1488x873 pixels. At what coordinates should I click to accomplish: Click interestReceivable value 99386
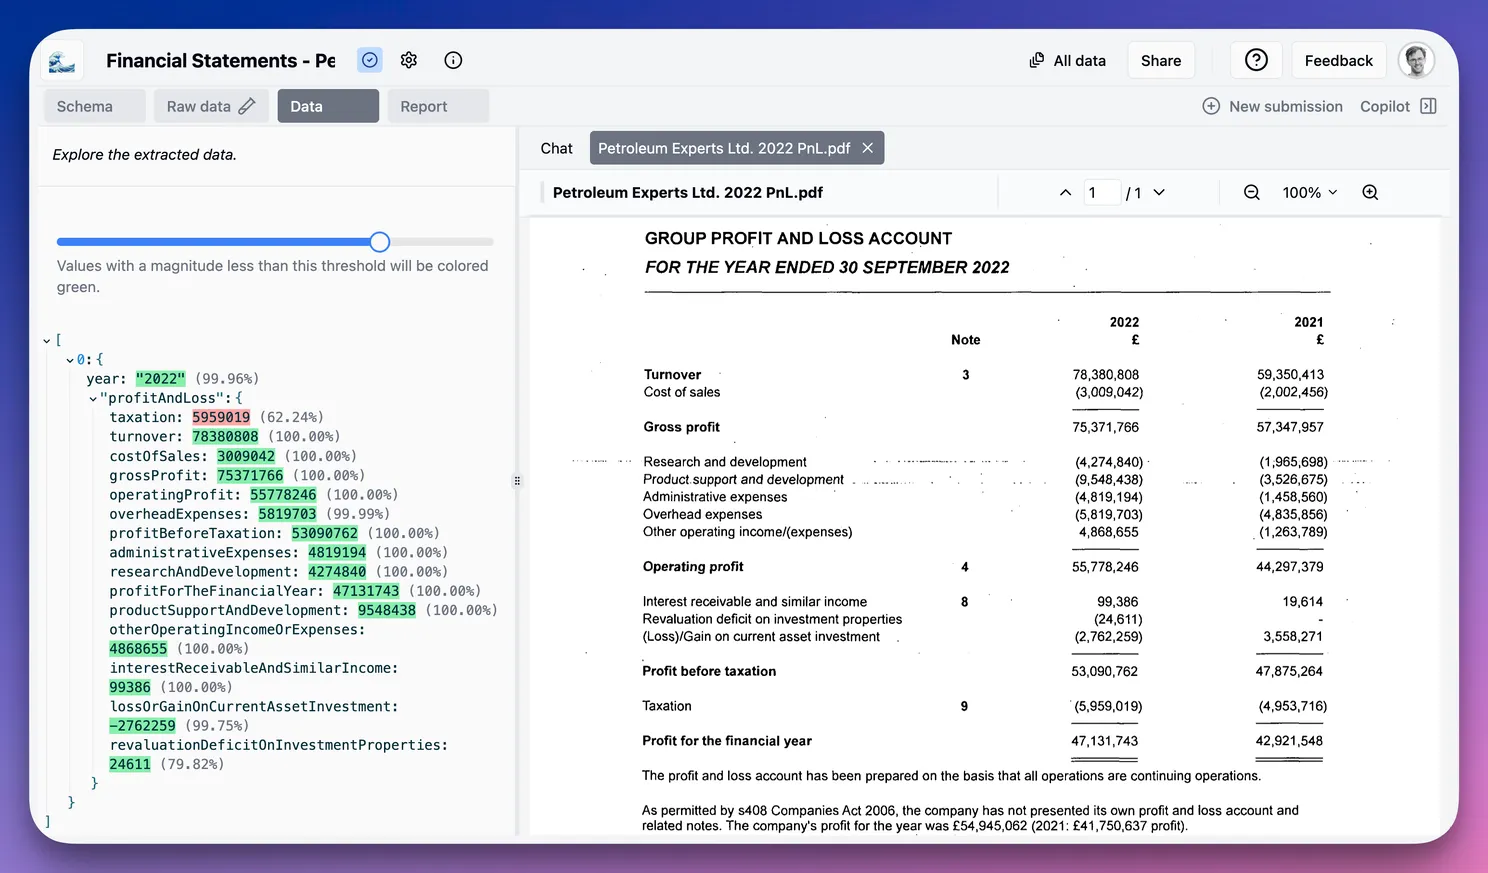coord(130,687)
